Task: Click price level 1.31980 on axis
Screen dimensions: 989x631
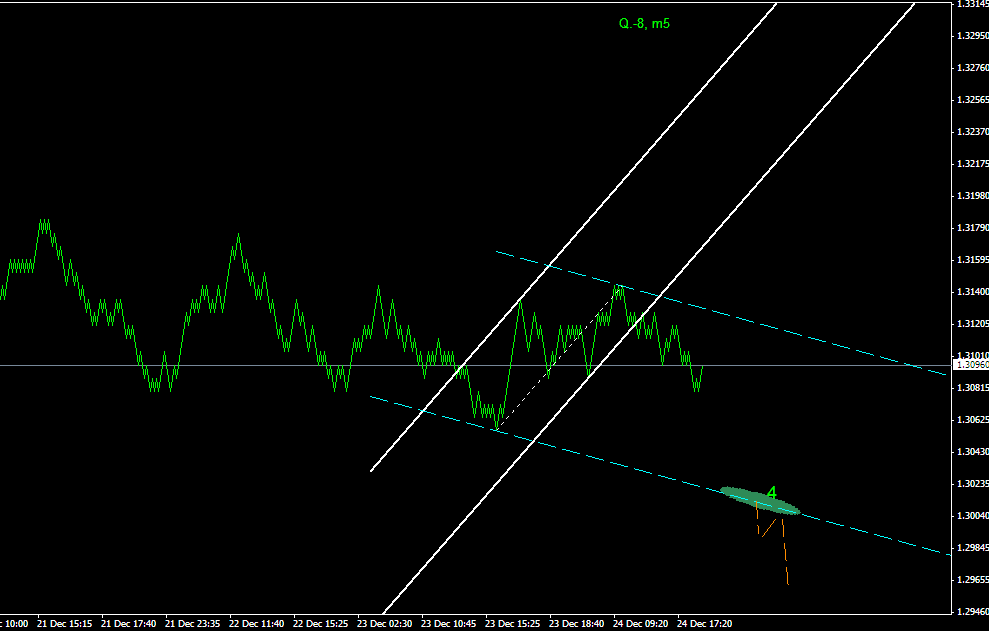Action: click(973, 196)
